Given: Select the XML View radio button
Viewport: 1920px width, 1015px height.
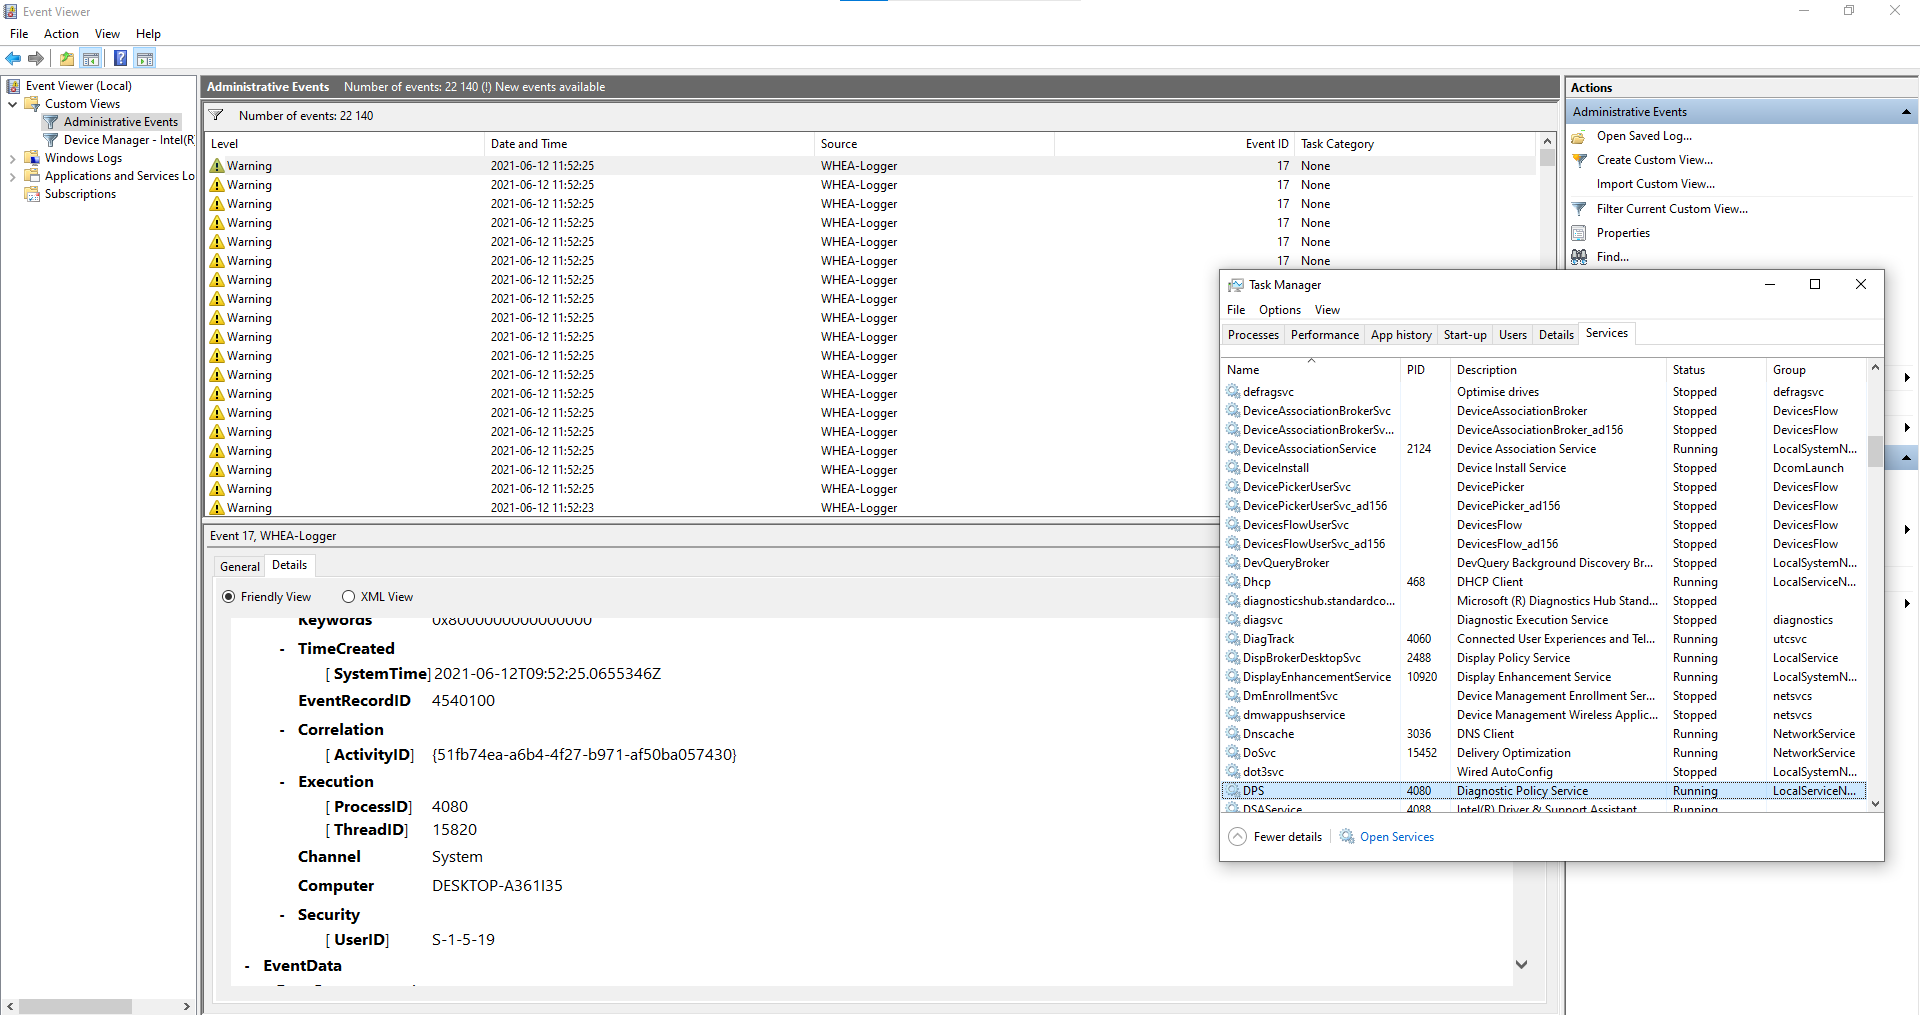Looking at the screenshot, I should (x=349, y=596).
